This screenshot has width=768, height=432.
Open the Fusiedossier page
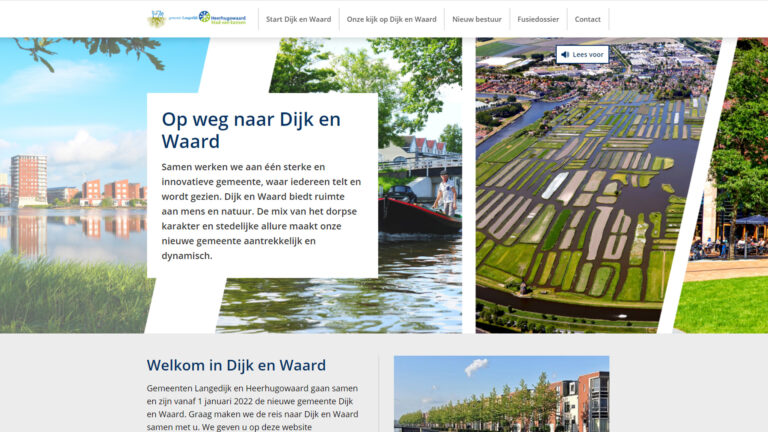538,19
